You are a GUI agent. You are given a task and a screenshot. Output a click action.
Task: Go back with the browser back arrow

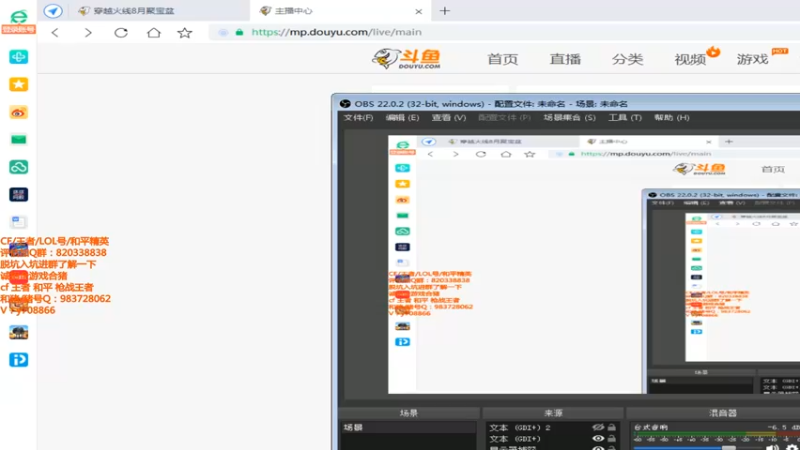55,33
